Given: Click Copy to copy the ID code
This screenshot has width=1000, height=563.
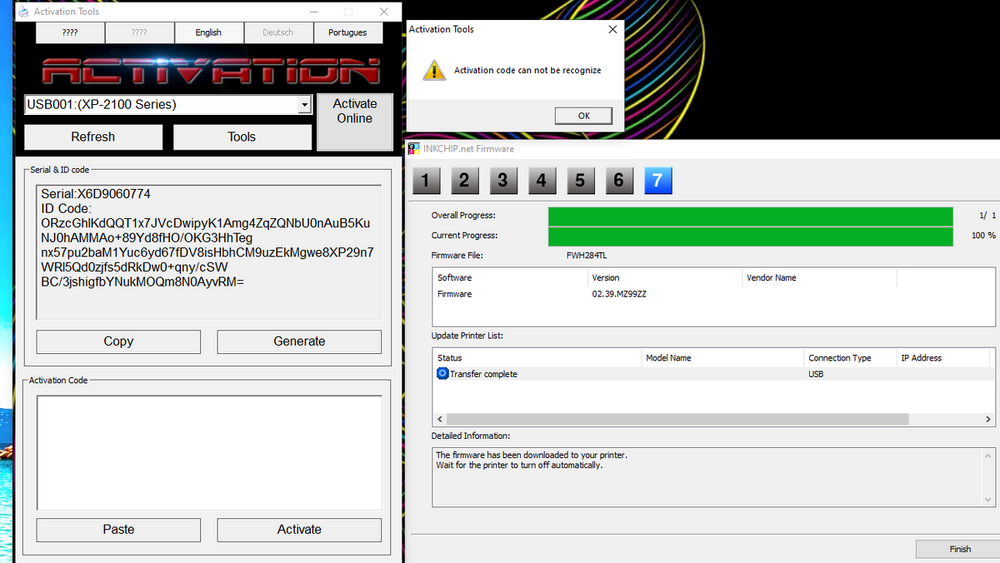Looking at the screenshot, I should coord(118,341).
